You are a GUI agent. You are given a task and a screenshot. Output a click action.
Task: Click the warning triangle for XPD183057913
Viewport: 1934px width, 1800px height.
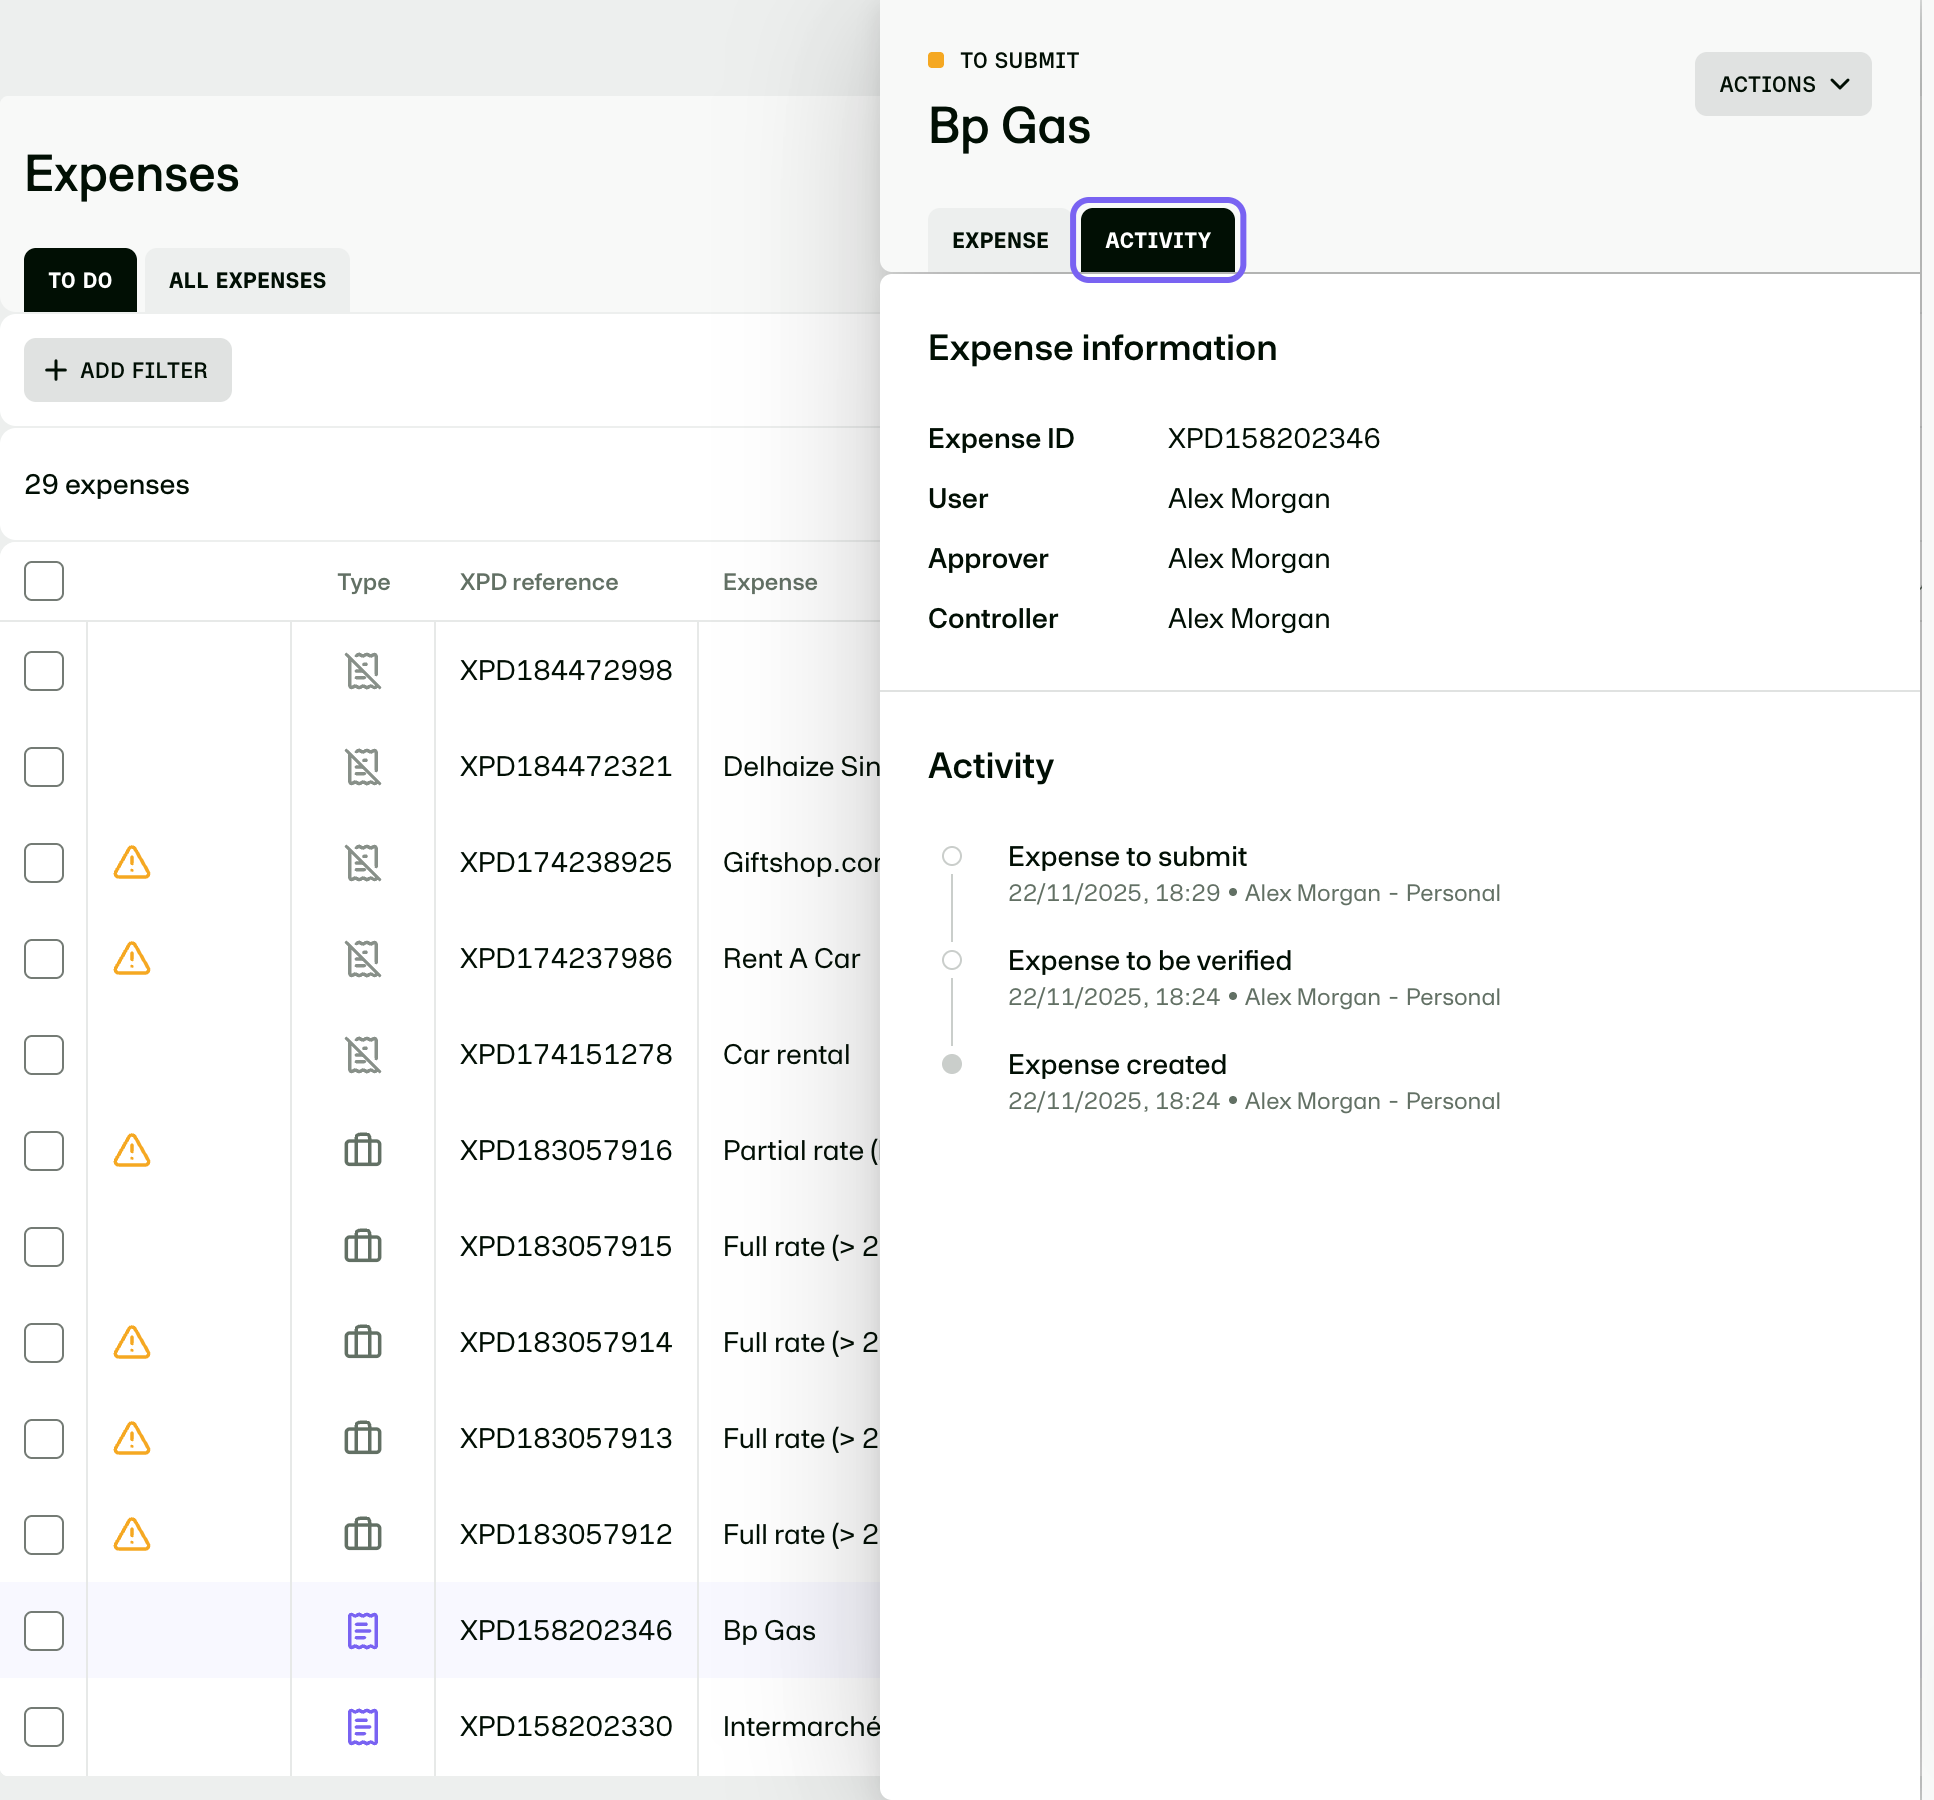click(x=132, y=1438)
